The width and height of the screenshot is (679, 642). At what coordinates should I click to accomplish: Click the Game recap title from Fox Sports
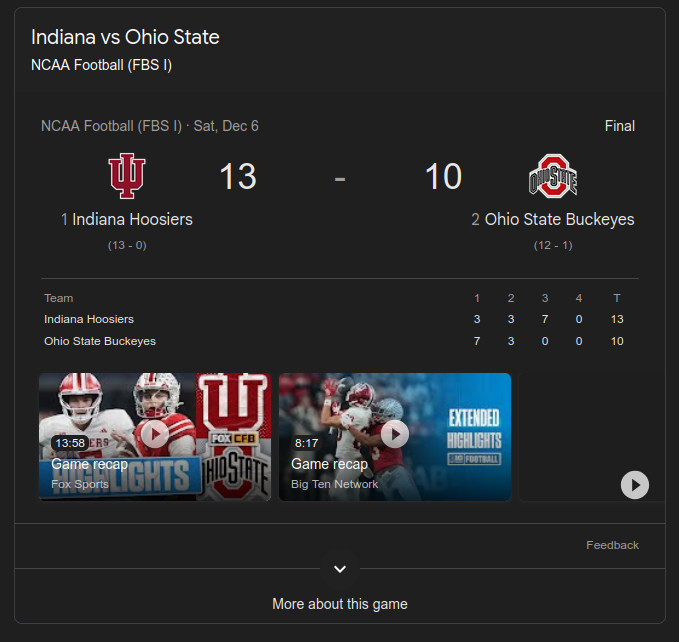(90, 464)
